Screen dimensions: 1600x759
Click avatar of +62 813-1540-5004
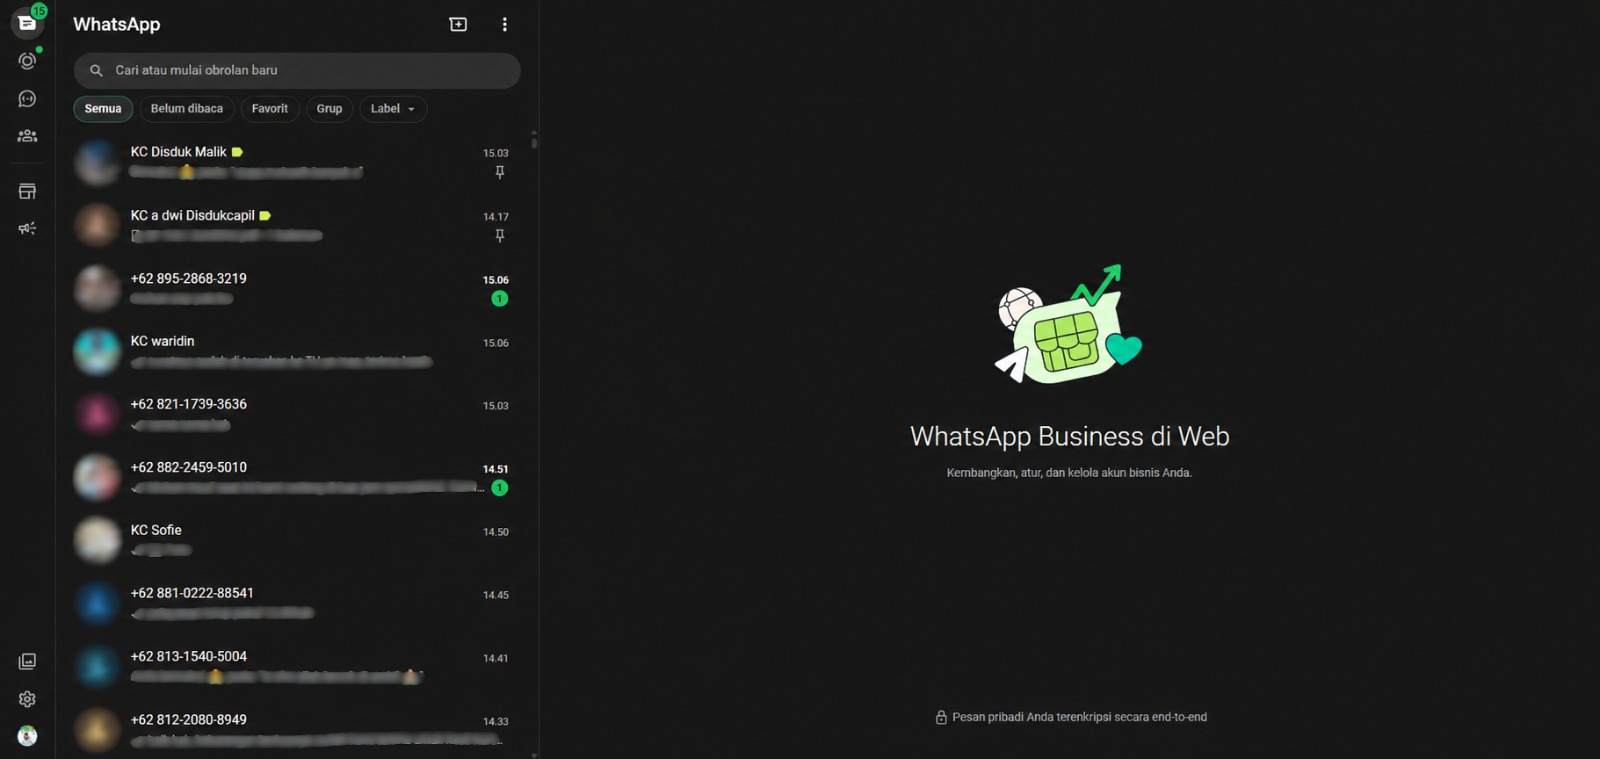97,666
